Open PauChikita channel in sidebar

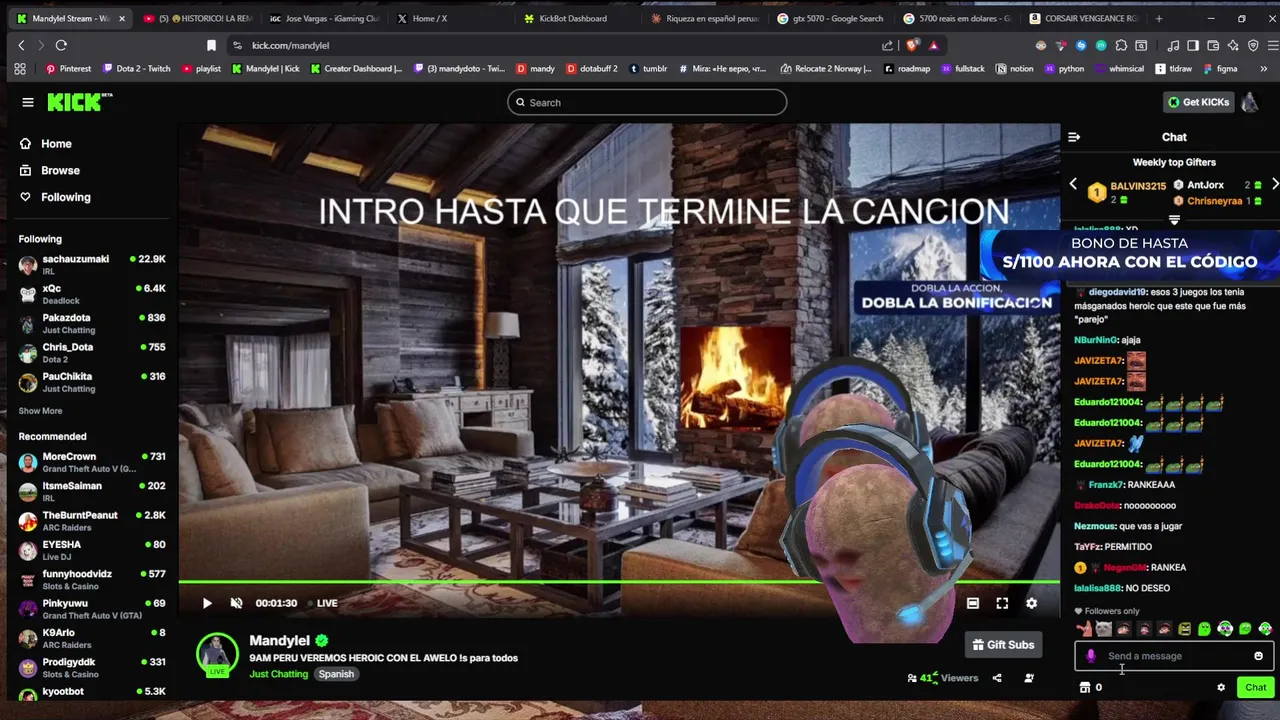[92, 382]
